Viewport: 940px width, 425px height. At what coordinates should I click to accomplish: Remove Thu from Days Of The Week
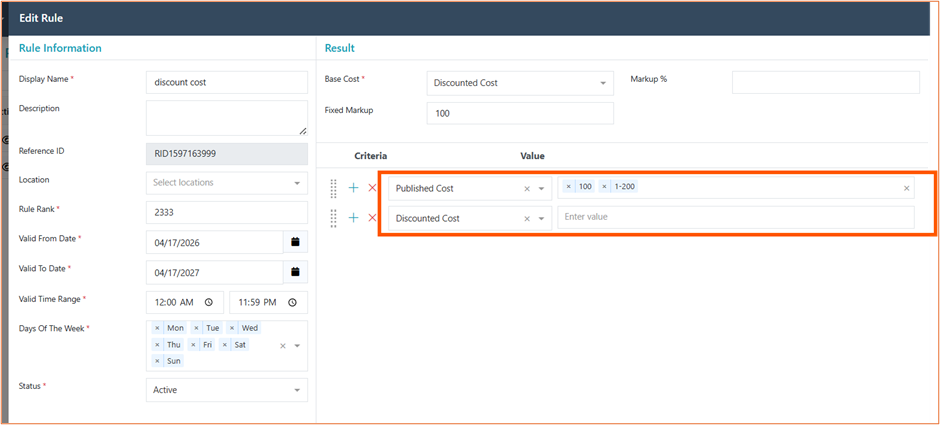point(157,345)
